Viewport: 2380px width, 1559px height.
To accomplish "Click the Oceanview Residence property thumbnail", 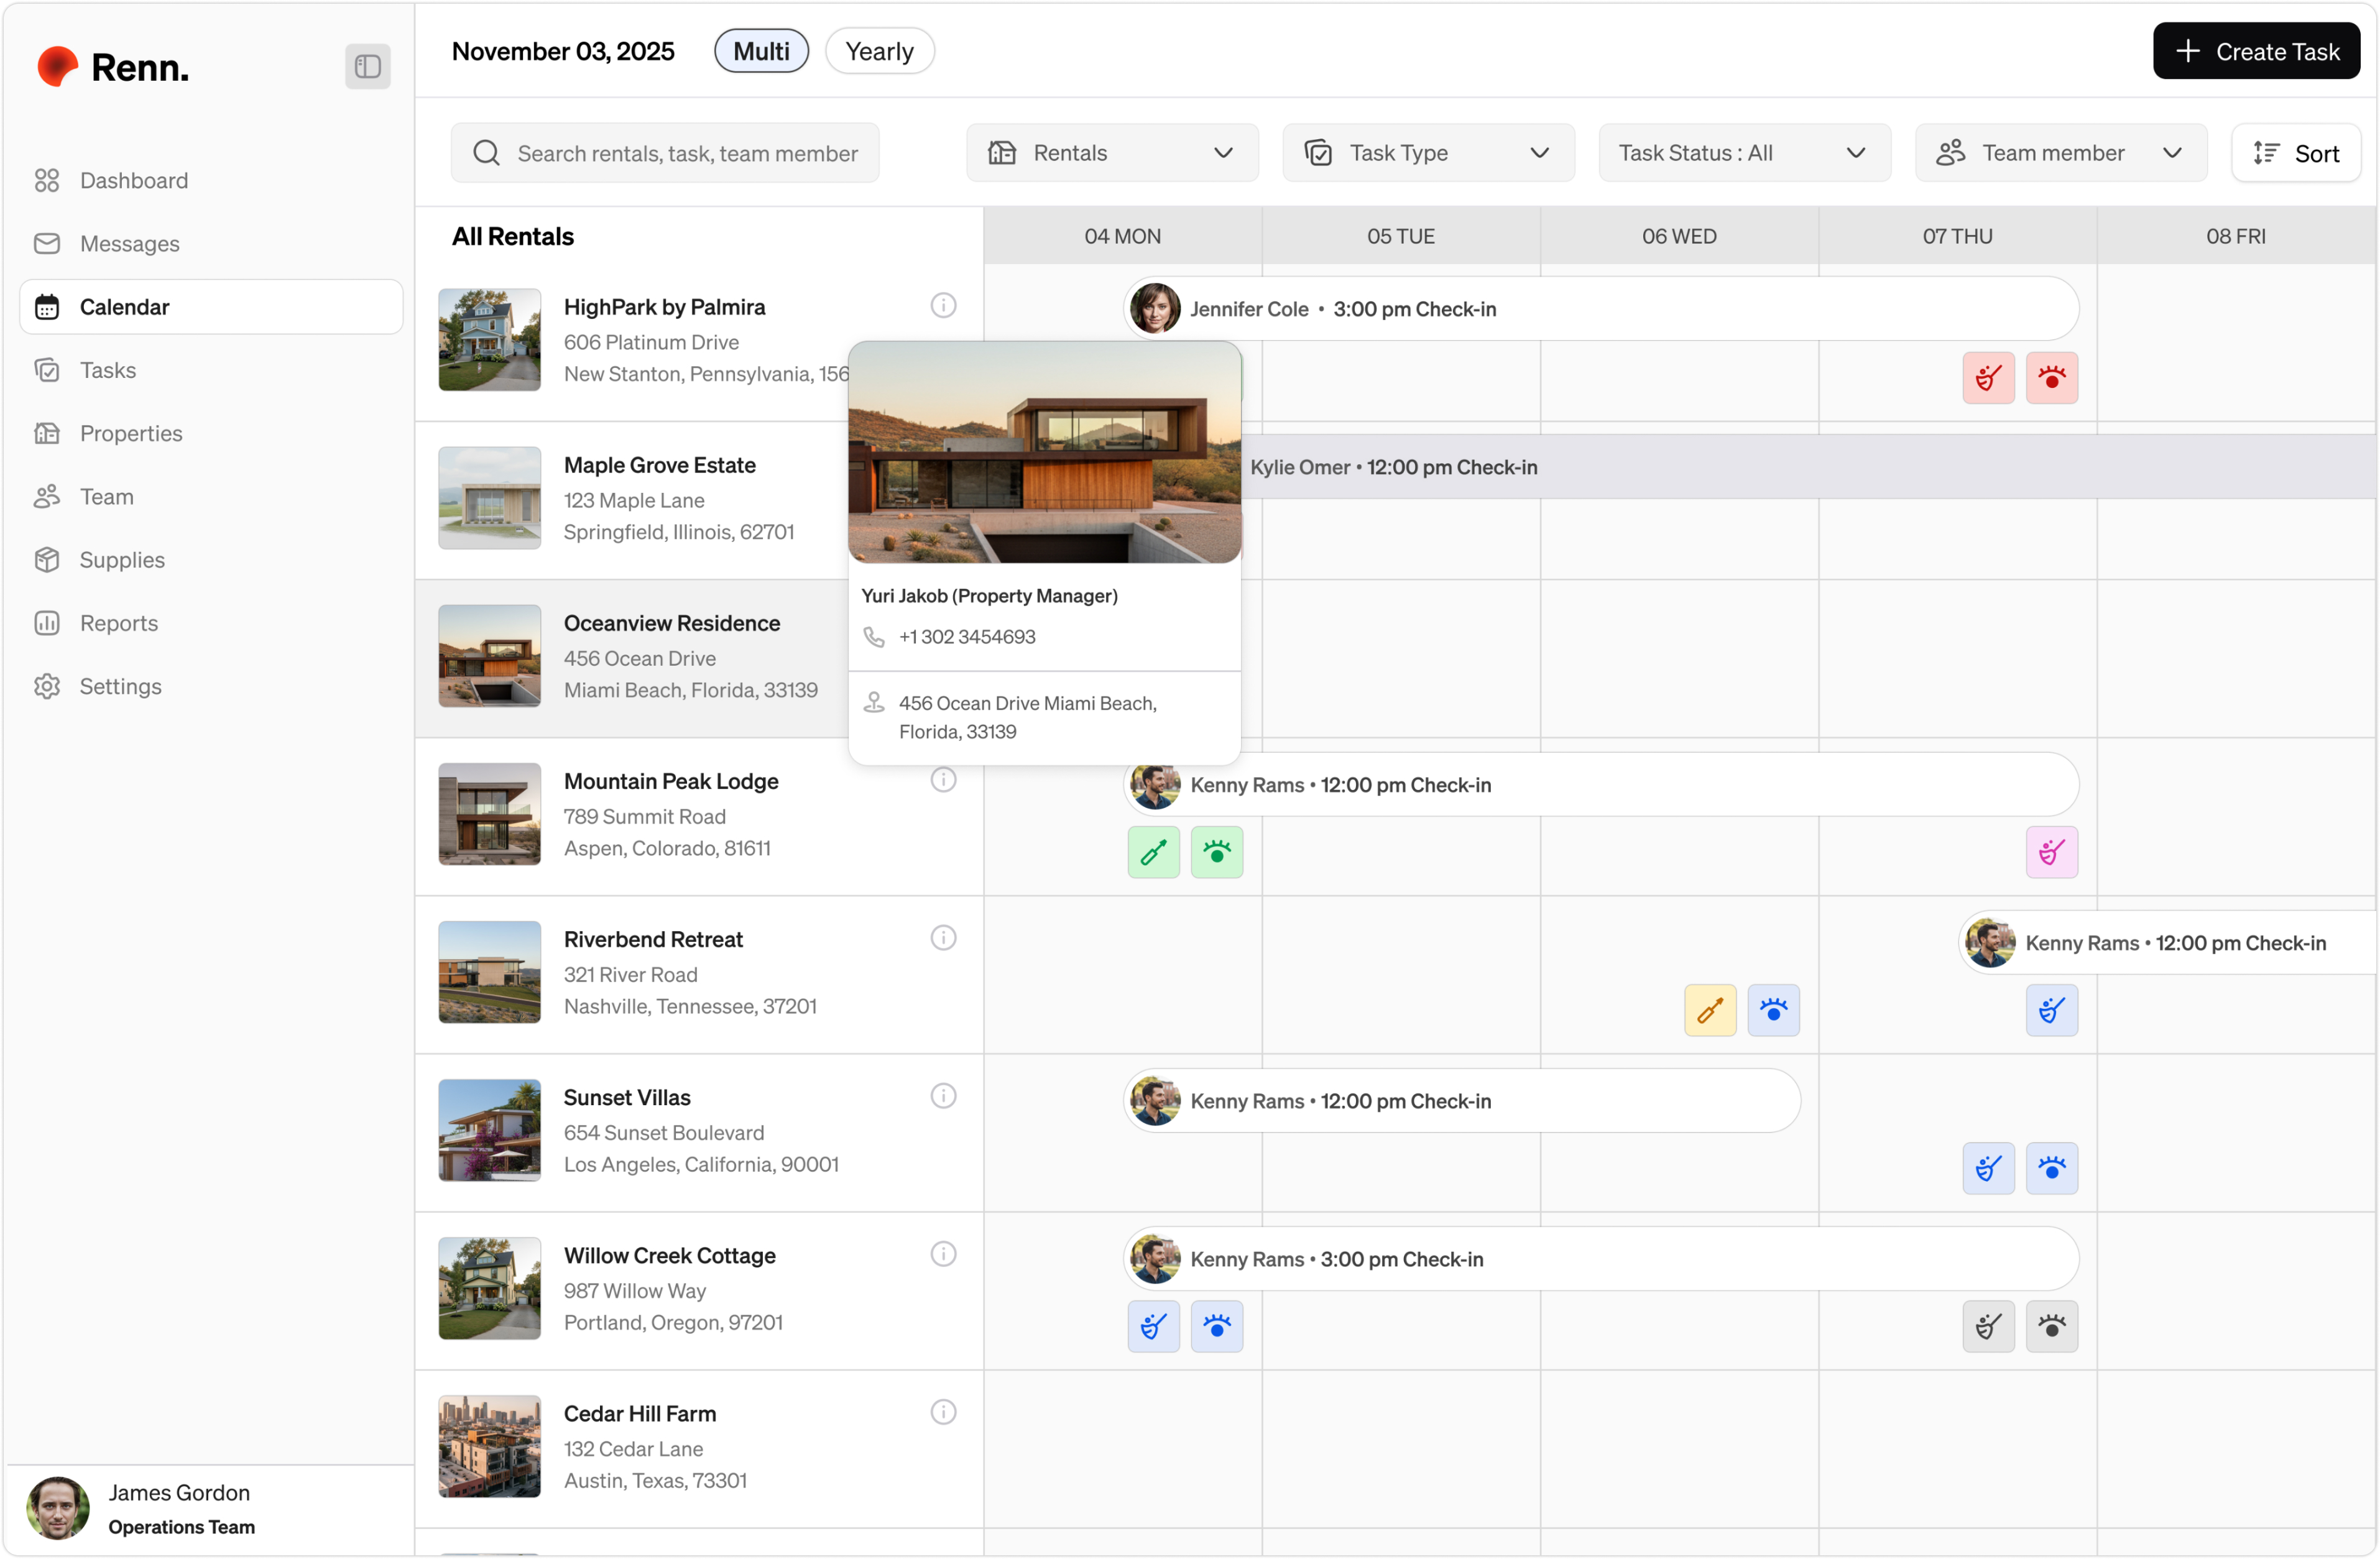I will click(x=489, y=656).
